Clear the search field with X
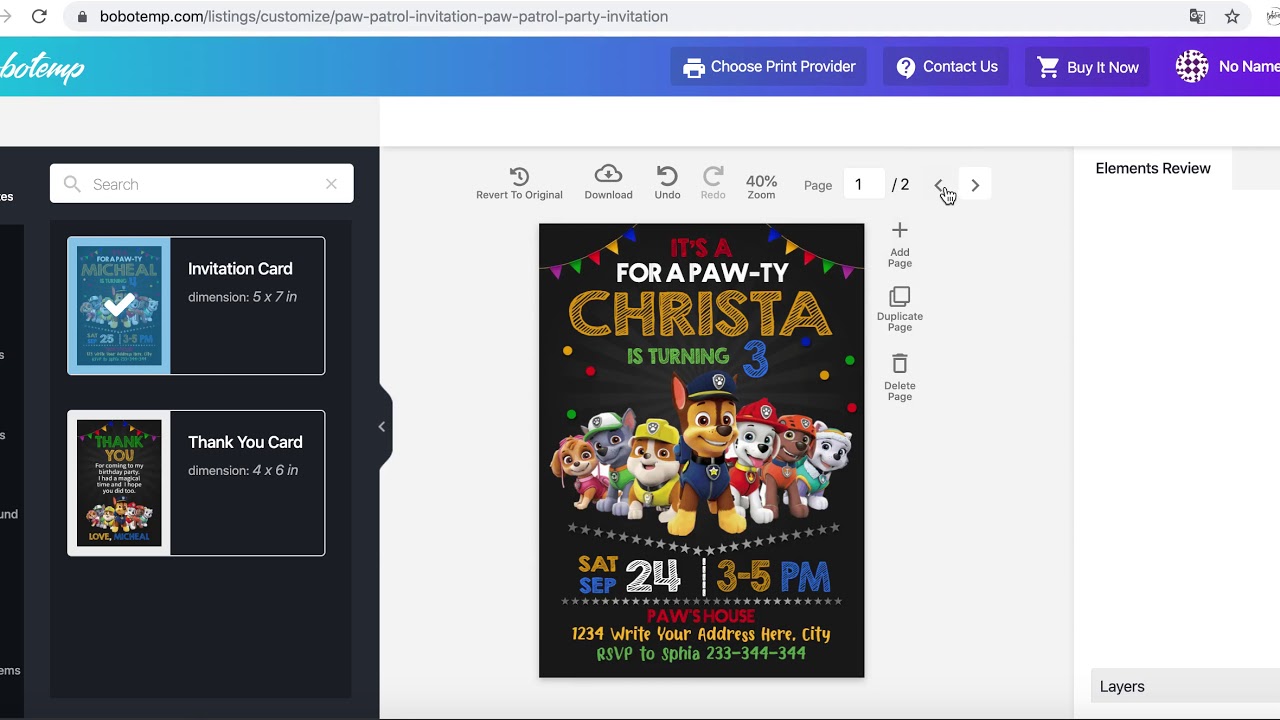The width and height of the screenshot is (1280, 720). point(331,184)
